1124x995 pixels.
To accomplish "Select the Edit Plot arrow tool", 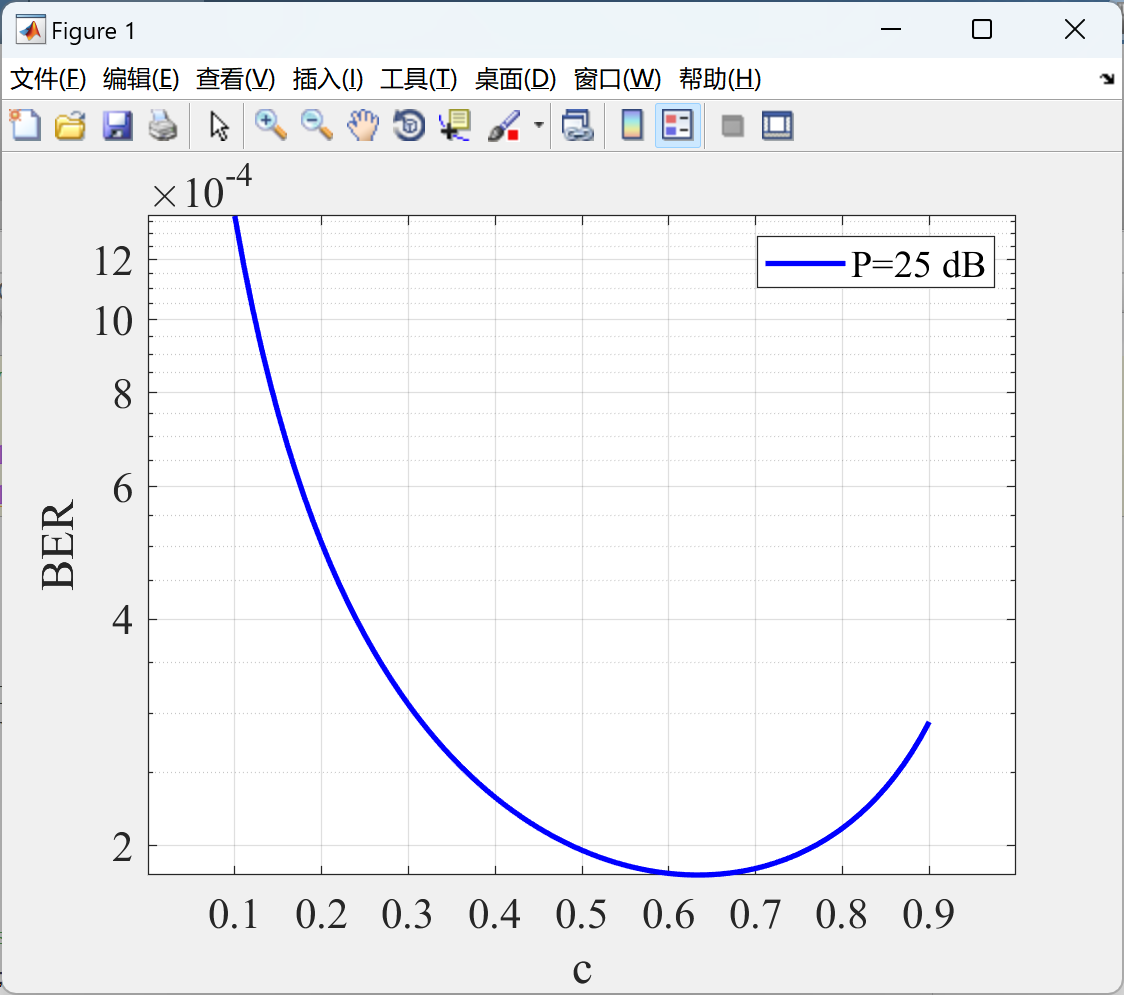I will pyautogui.click(x=219, y=126).
